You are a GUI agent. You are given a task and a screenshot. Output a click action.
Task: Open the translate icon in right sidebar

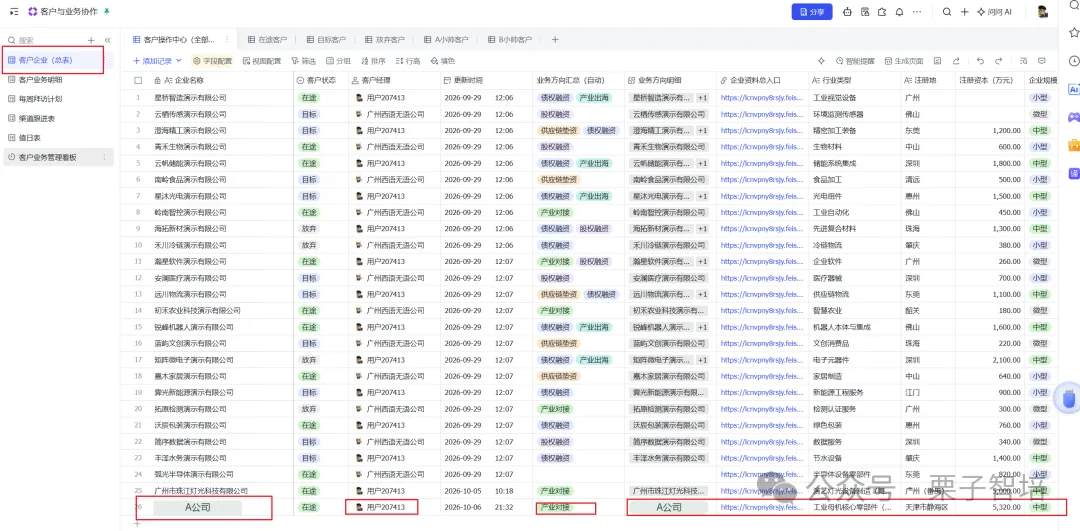point(1073,173)
